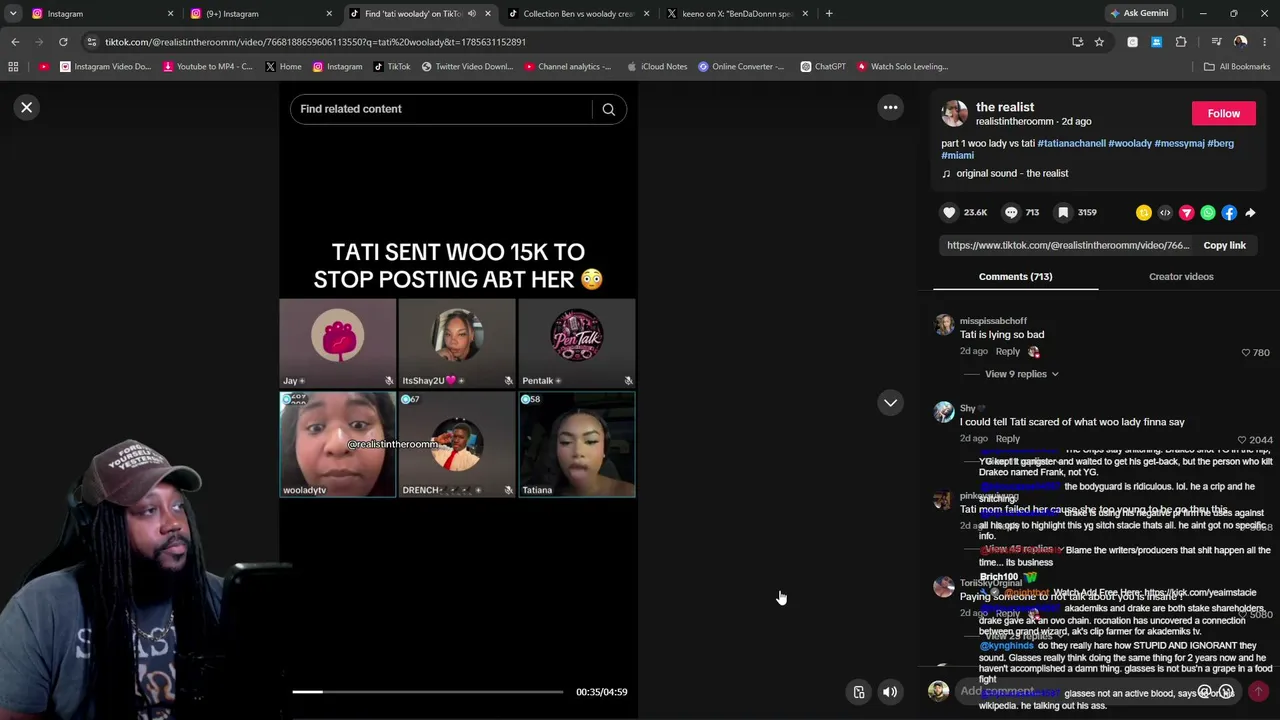Repost the video with yellow repost icon
The image size is (1280, 720).
coord(1144,213)
